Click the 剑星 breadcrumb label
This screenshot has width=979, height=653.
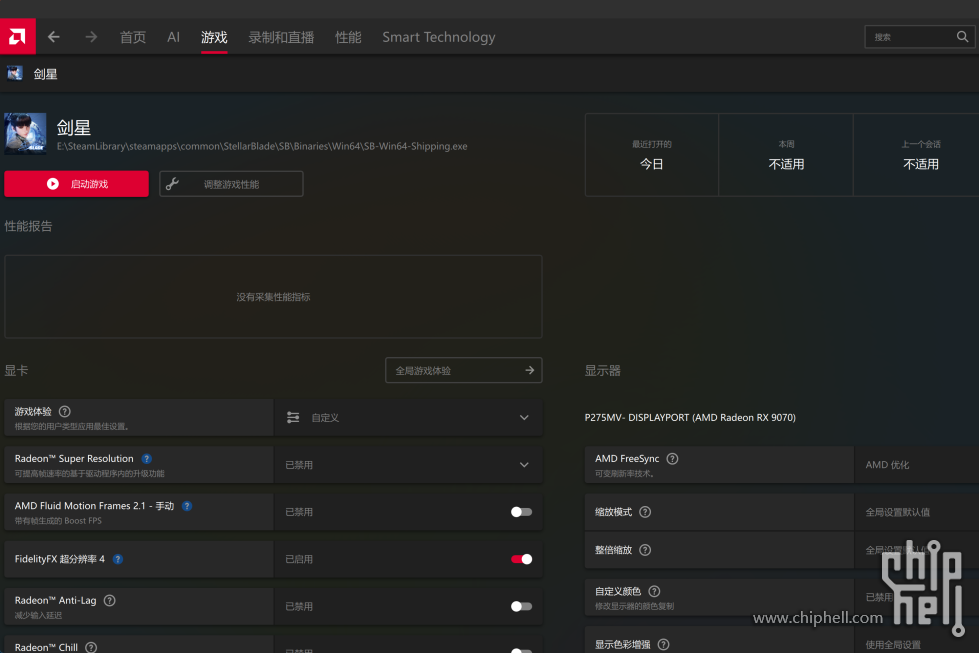[46, 74]
